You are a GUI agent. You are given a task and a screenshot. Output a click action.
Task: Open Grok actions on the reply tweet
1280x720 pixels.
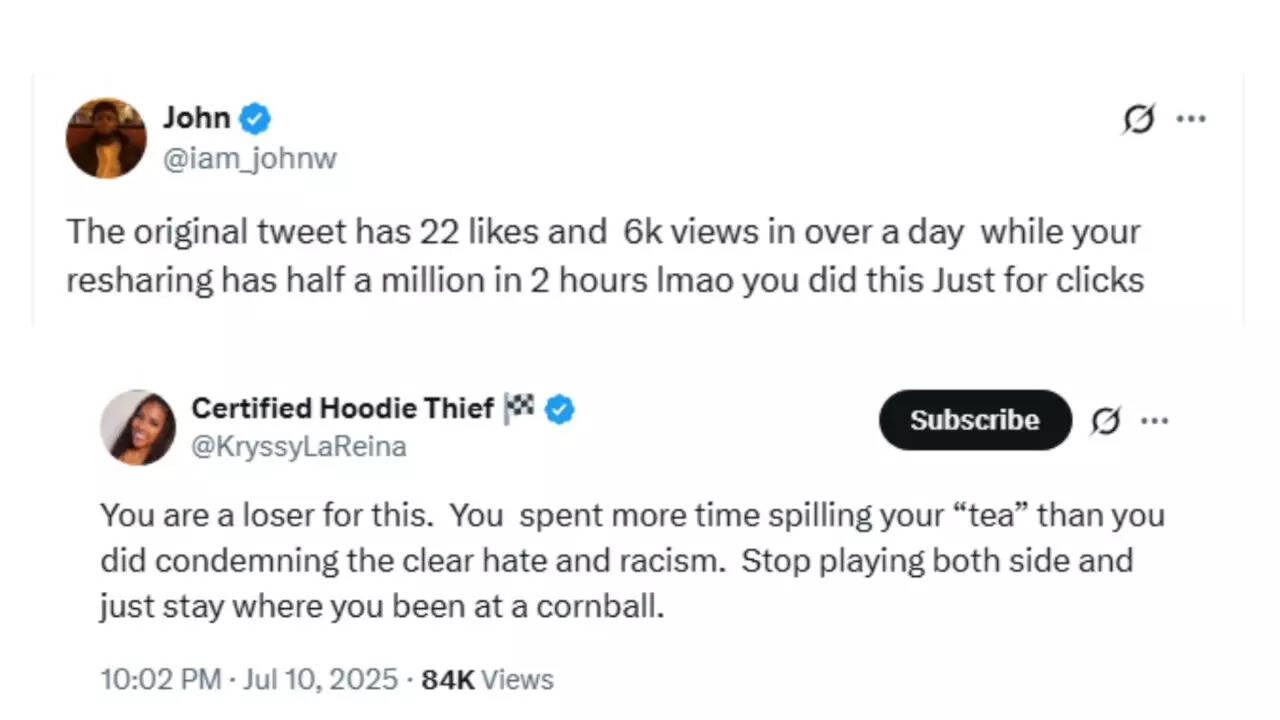click(1106, 421)
